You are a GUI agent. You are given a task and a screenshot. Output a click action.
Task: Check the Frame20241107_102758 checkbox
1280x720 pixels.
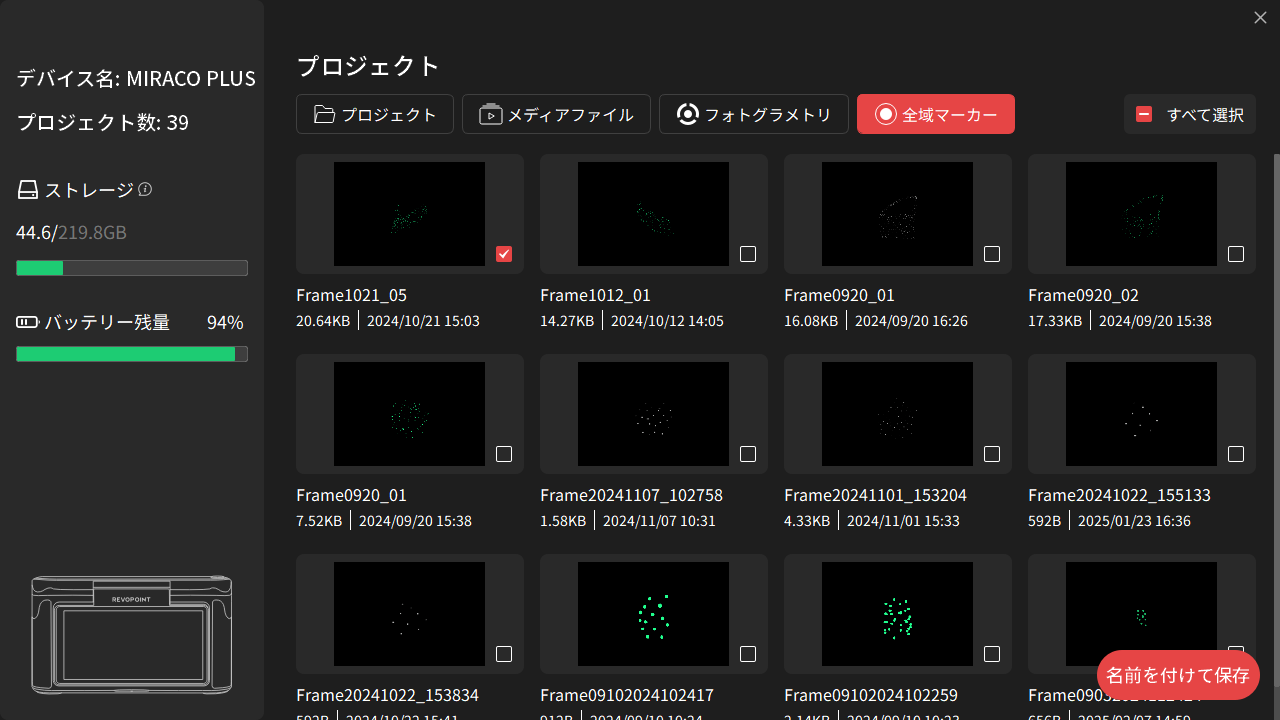pyautogui.click(x=748, y=454)
